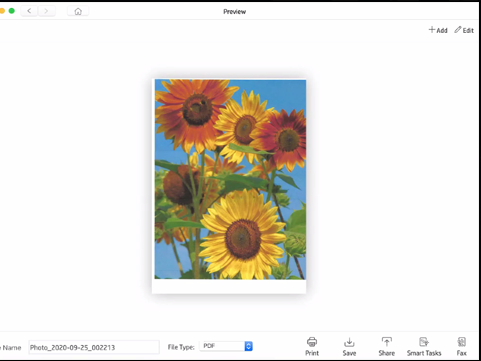Viewport: 481px width, 361px height.
Task: Open Smart Tasks
Action: [x=424, y=347]
